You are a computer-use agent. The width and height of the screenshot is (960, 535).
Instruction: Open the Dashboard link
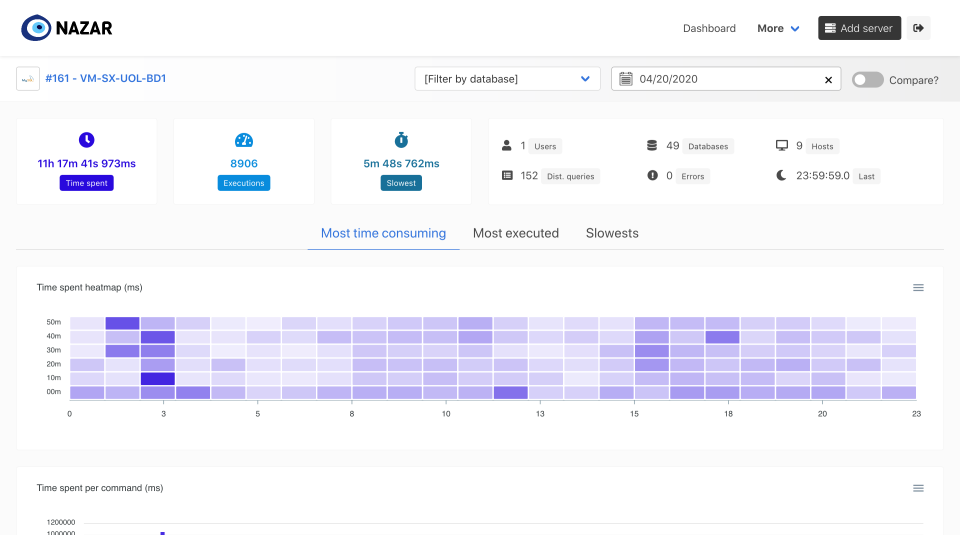click(709, 28)
